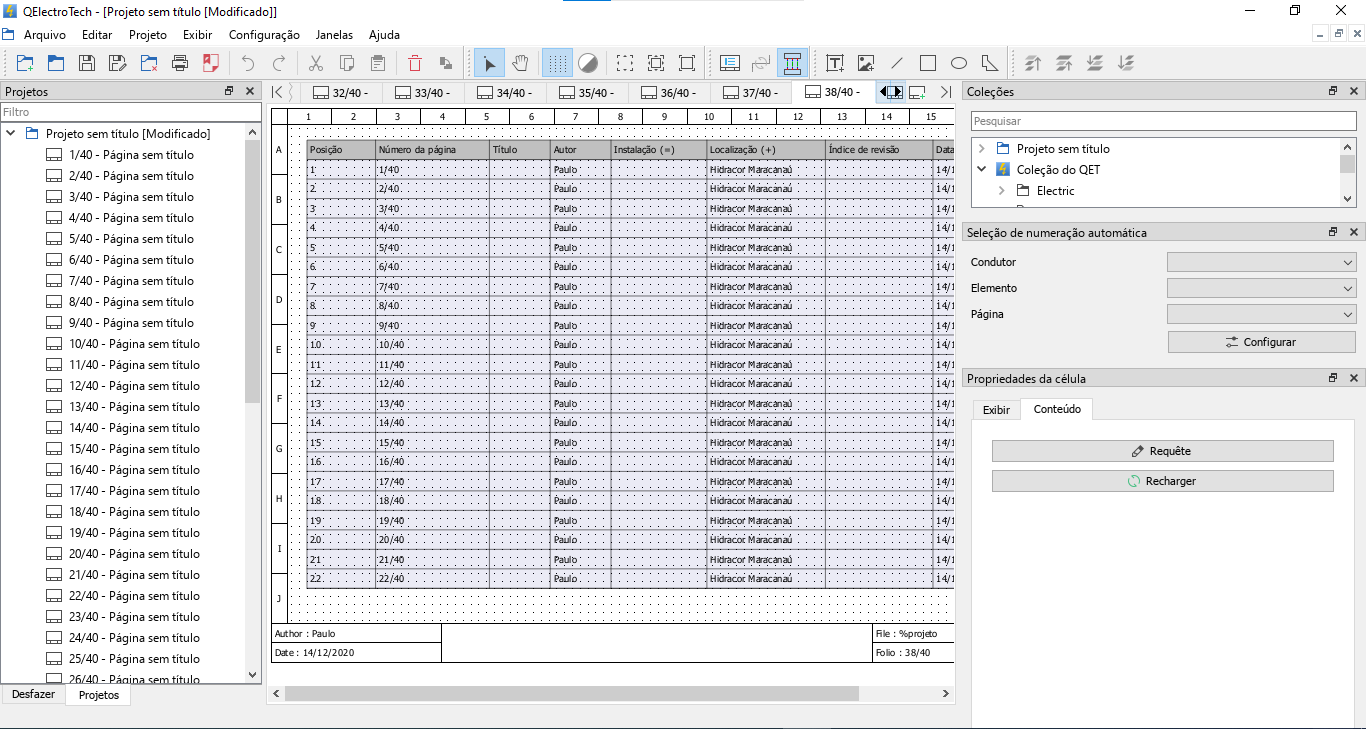Expand the Electric collection folder

pos(1001,190)
